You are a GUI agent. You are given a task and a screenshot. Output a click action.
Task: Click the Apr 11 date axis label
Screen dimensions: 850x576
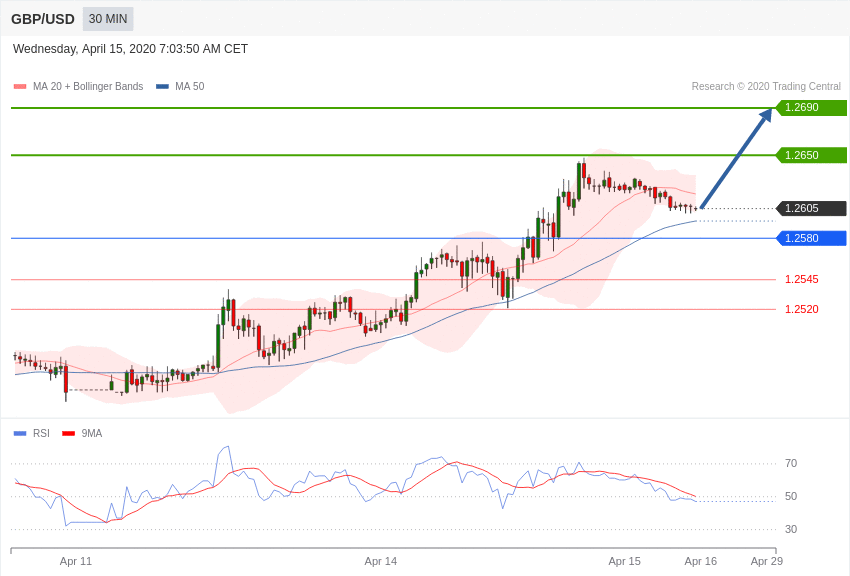(x=76, y=561)
